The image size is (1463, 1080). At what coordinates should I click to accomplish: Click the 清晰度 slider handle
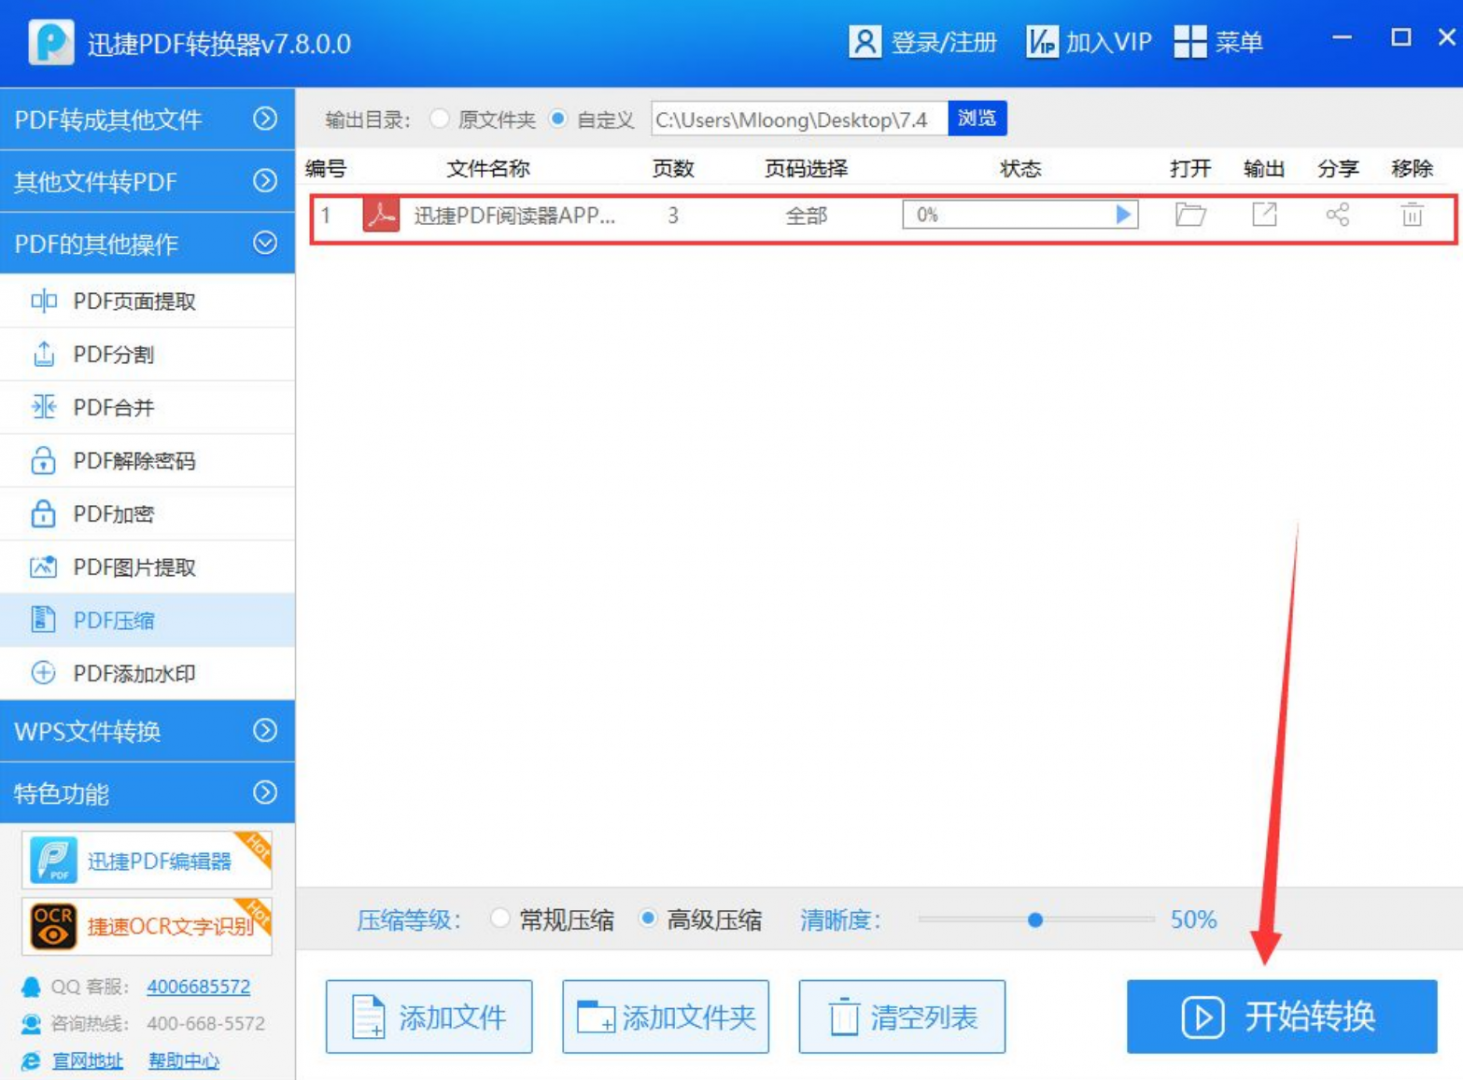pos(1035,919)
